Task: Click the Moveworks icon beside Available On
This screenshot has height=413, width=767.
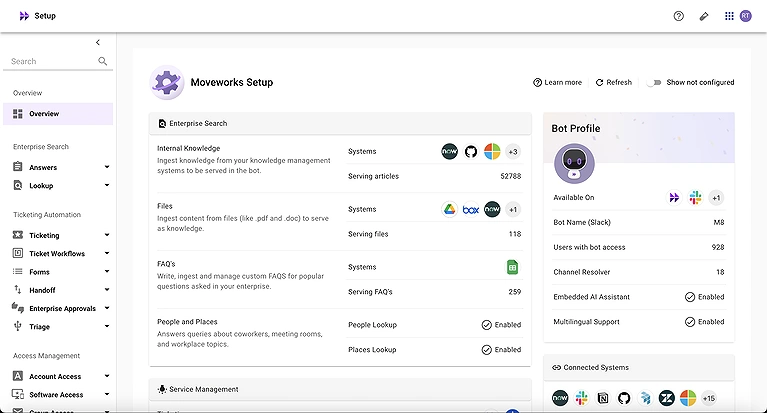Action: 674,198
